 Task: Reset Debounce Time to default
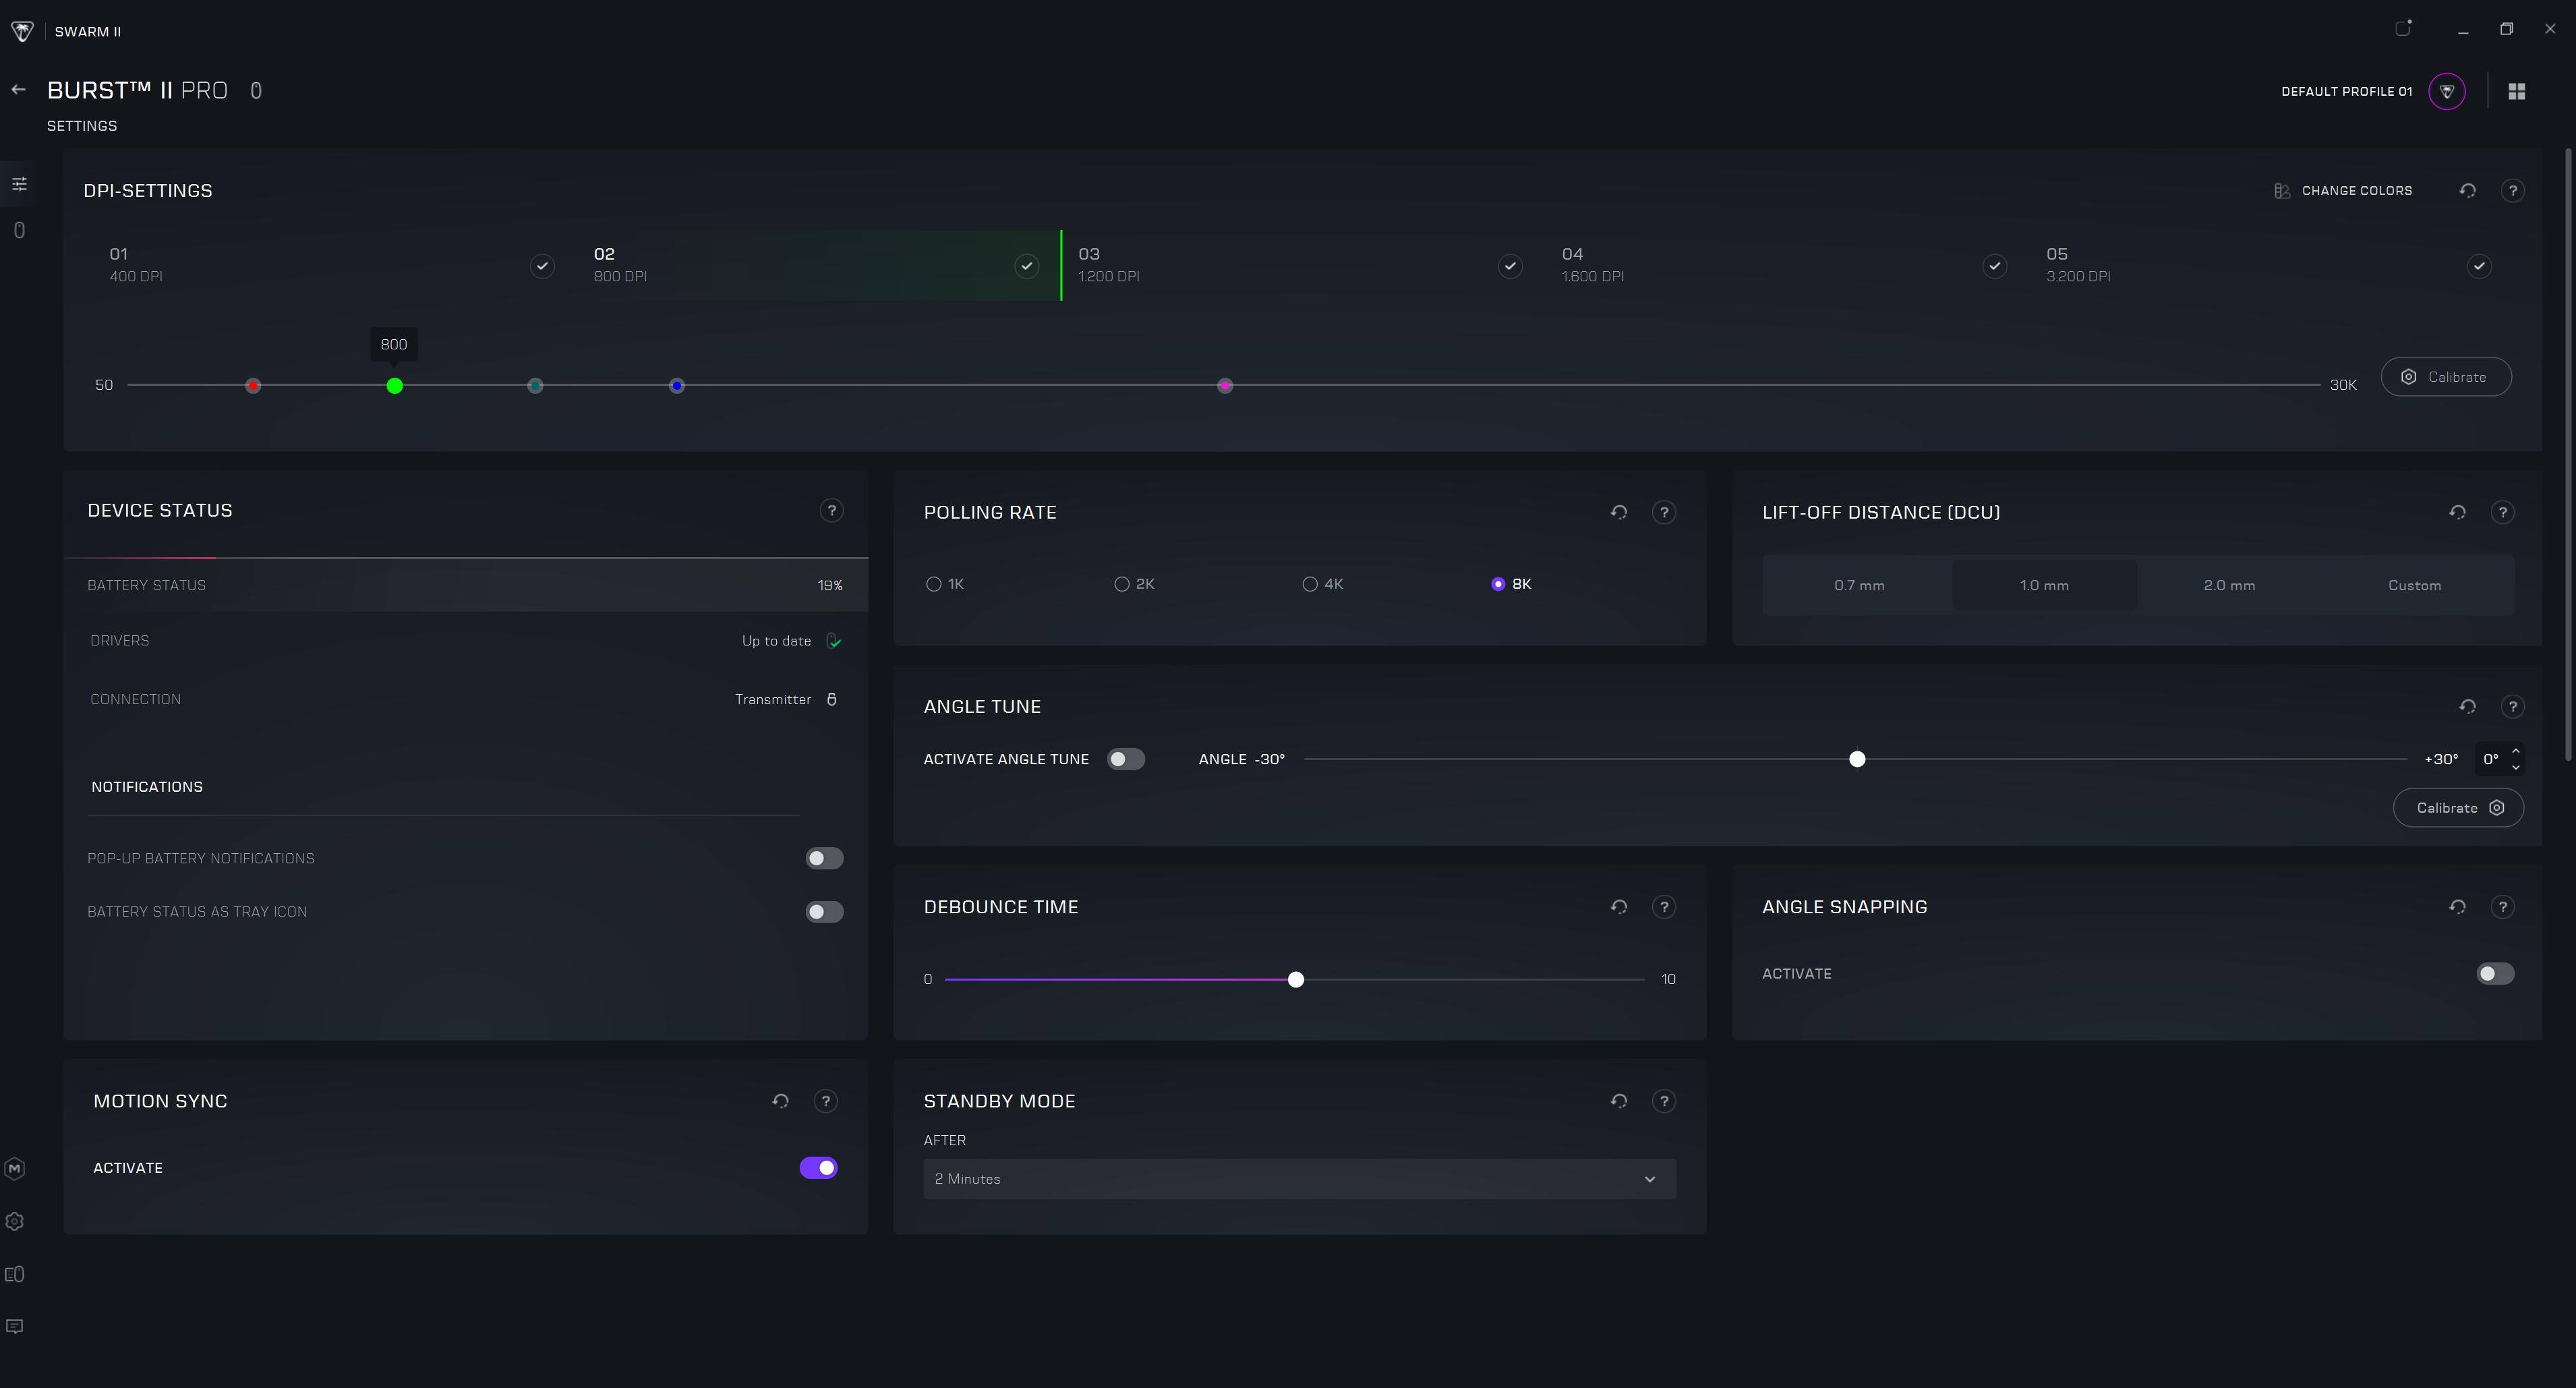tap(1618, 907)
